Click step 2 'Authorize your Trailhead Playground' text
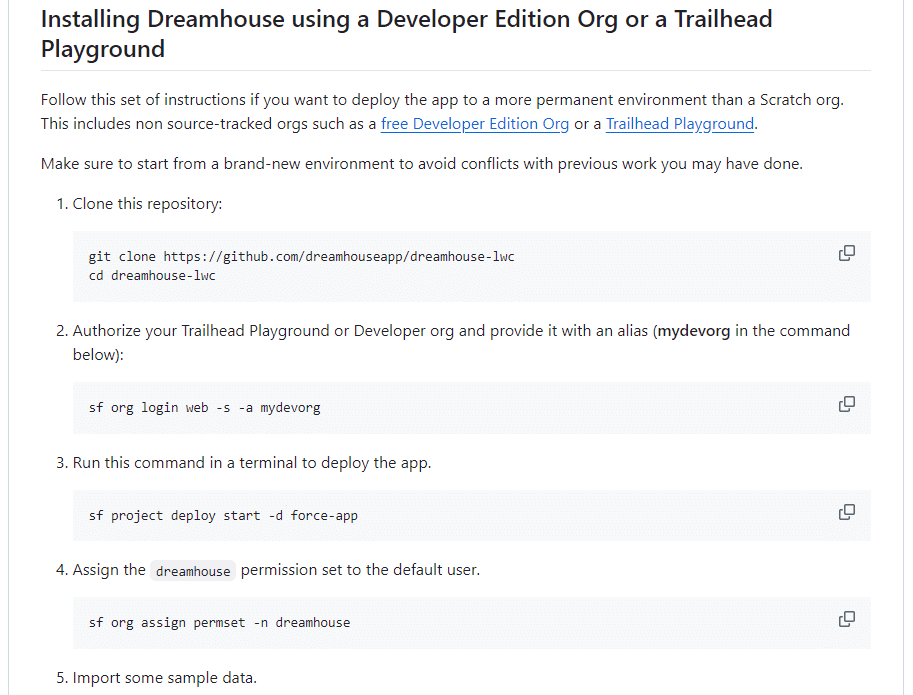This screenshot has height=695, width=913. click(x=461, y=343)
